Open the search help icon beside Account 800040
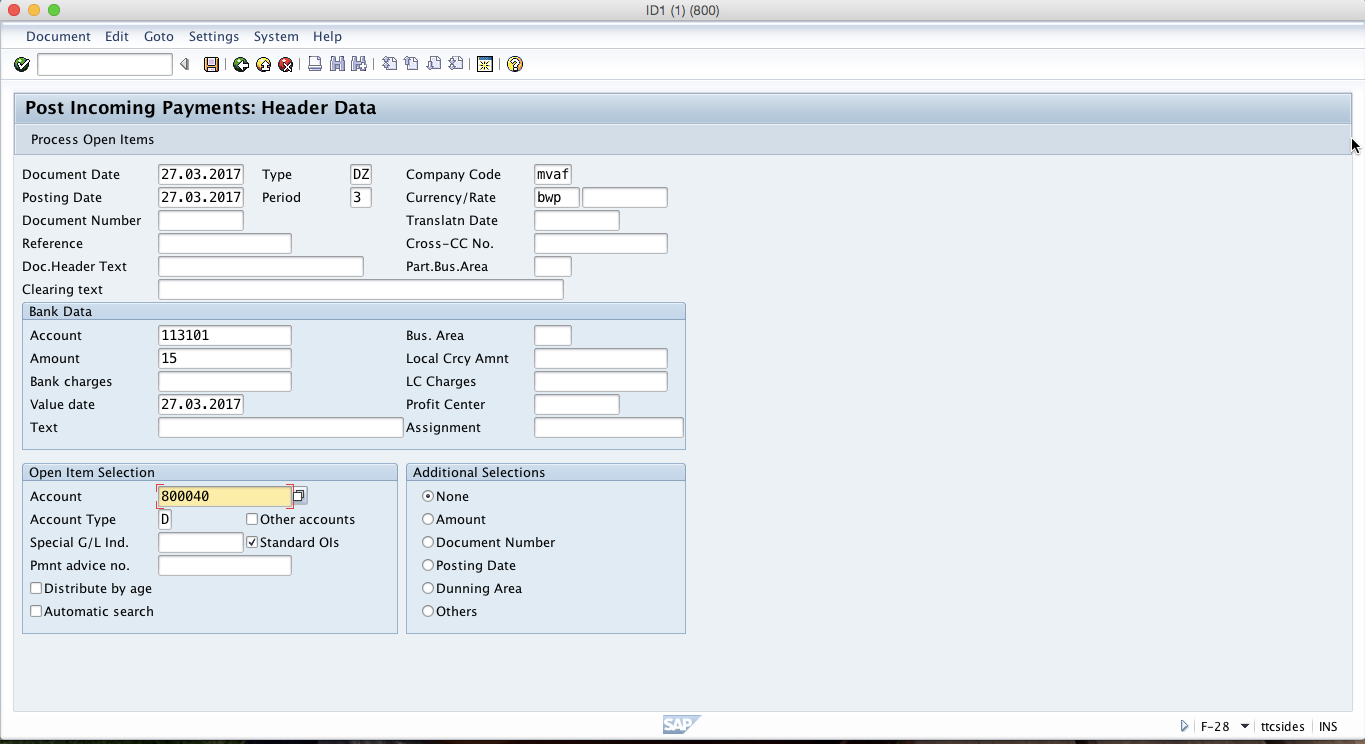Screen dimensions: 1365x744 click(299, 495)
